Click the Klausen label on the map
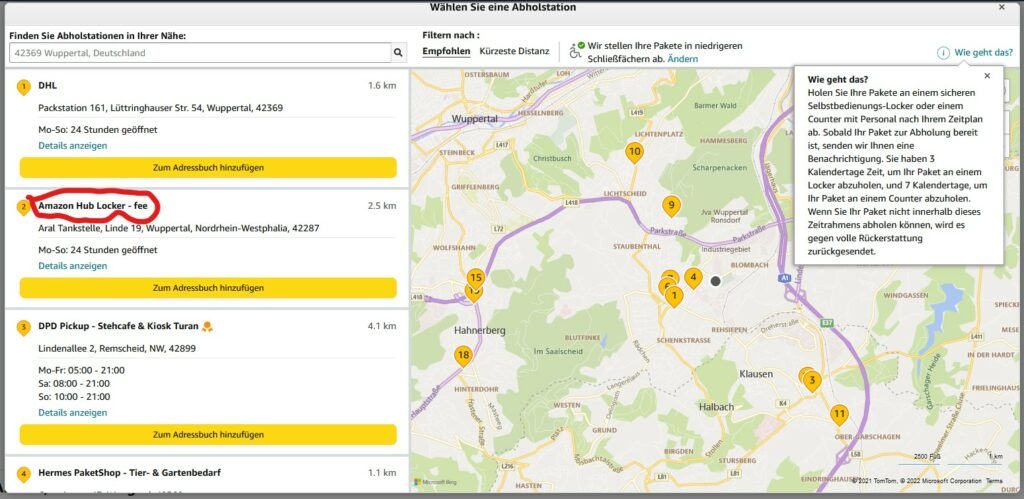The width and height of the screenshot is (1024, 499). 756,374
